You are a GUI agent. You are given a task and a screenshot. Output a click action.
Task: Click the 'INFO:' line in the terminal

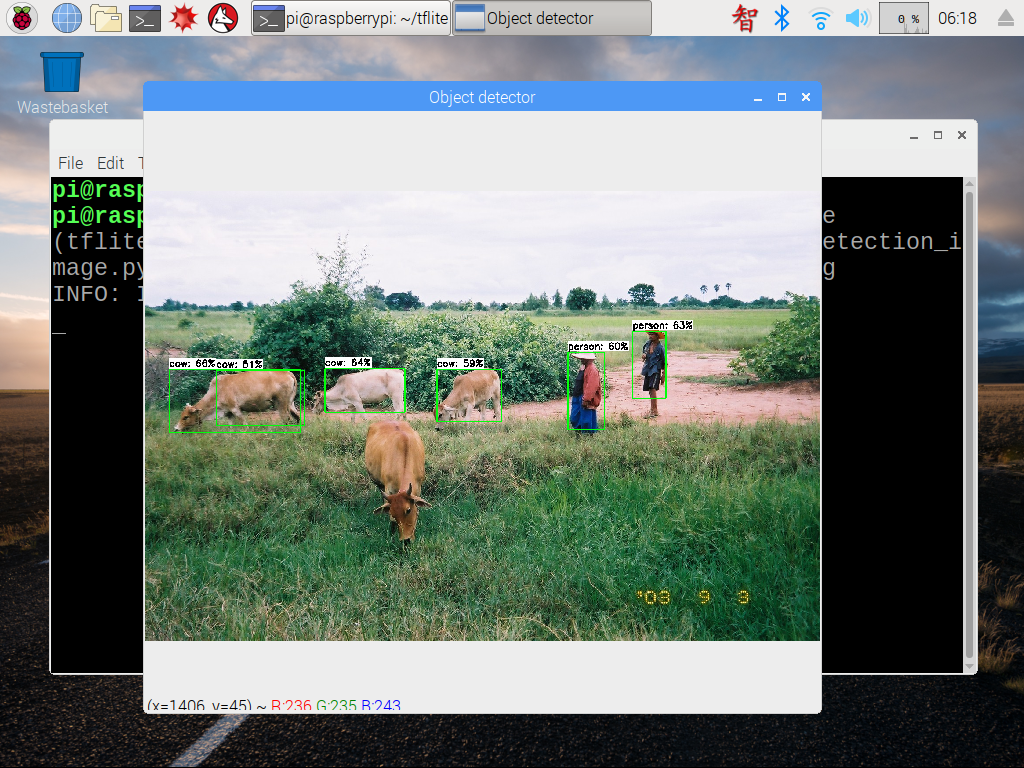[x=98, y=294]
